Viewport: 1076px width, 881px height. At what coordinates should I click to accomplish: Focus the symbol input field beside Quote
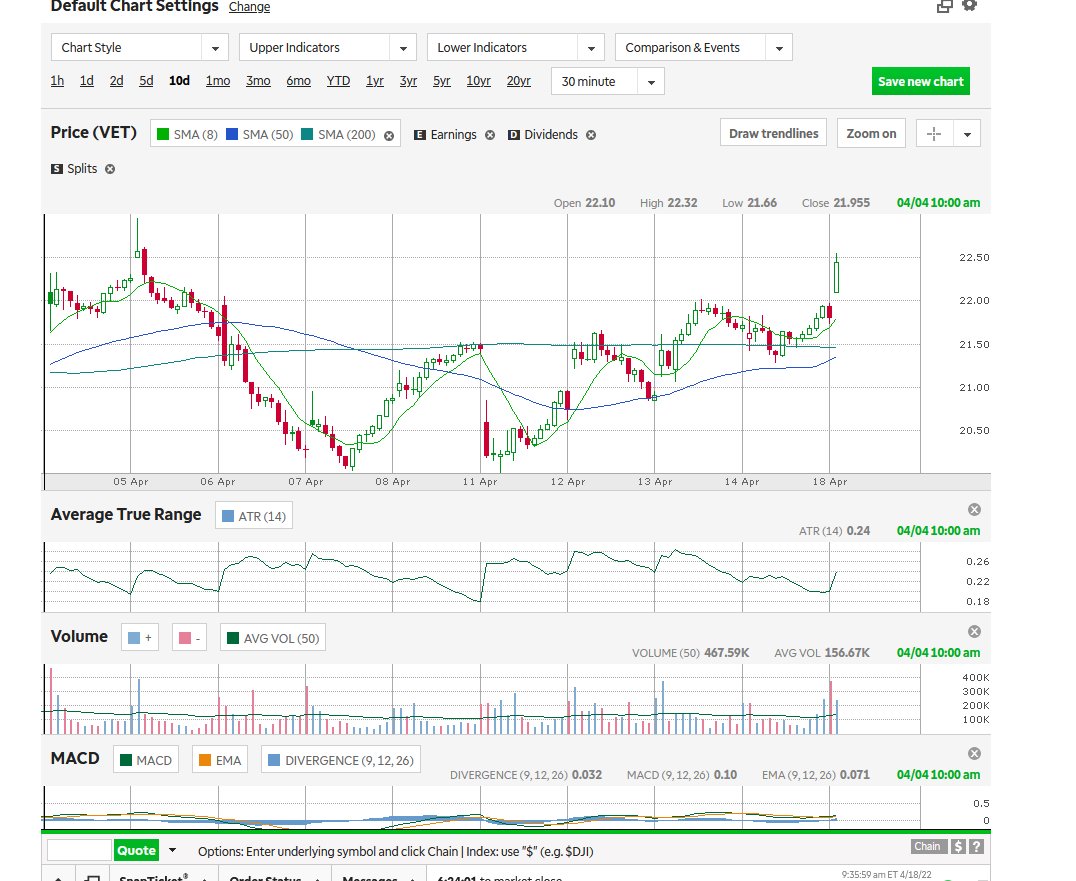[x=79, y=850]
